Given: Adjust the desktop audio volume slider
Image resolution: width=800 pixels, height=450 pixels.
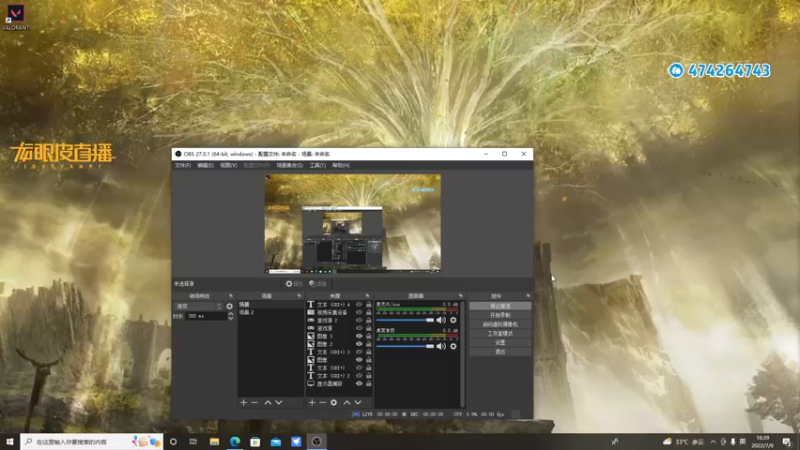Looking at the screenshot, I should tap(405, 346).
